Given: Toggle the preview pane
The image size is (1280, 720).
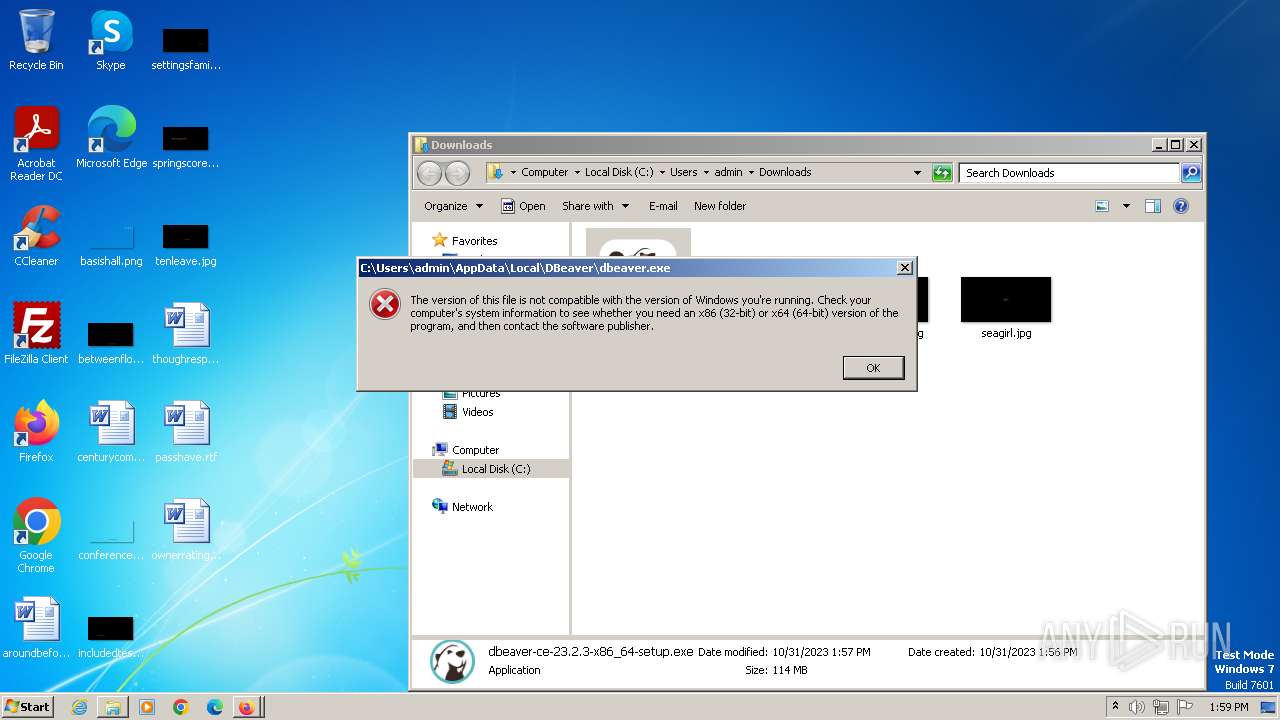Looking at the screenshot, I should coord(1153,206).
